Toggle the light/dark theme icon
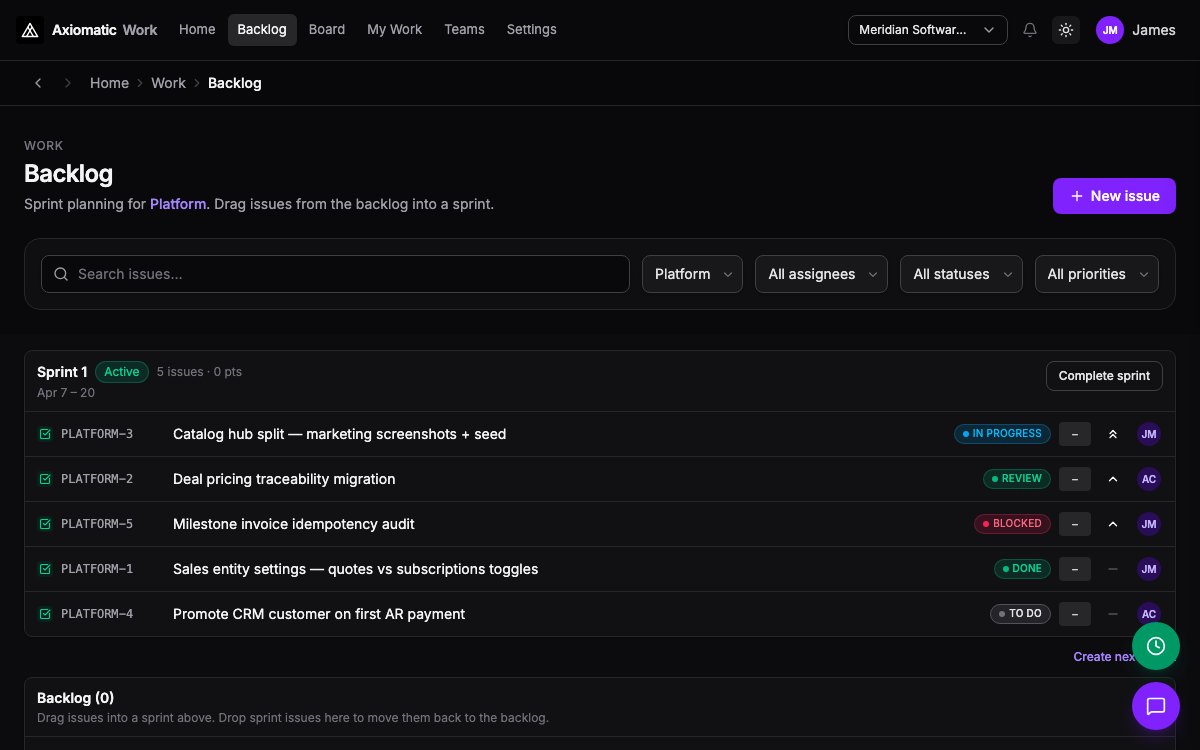This screenshot has width=1200, height=750. coord(1066,30)
